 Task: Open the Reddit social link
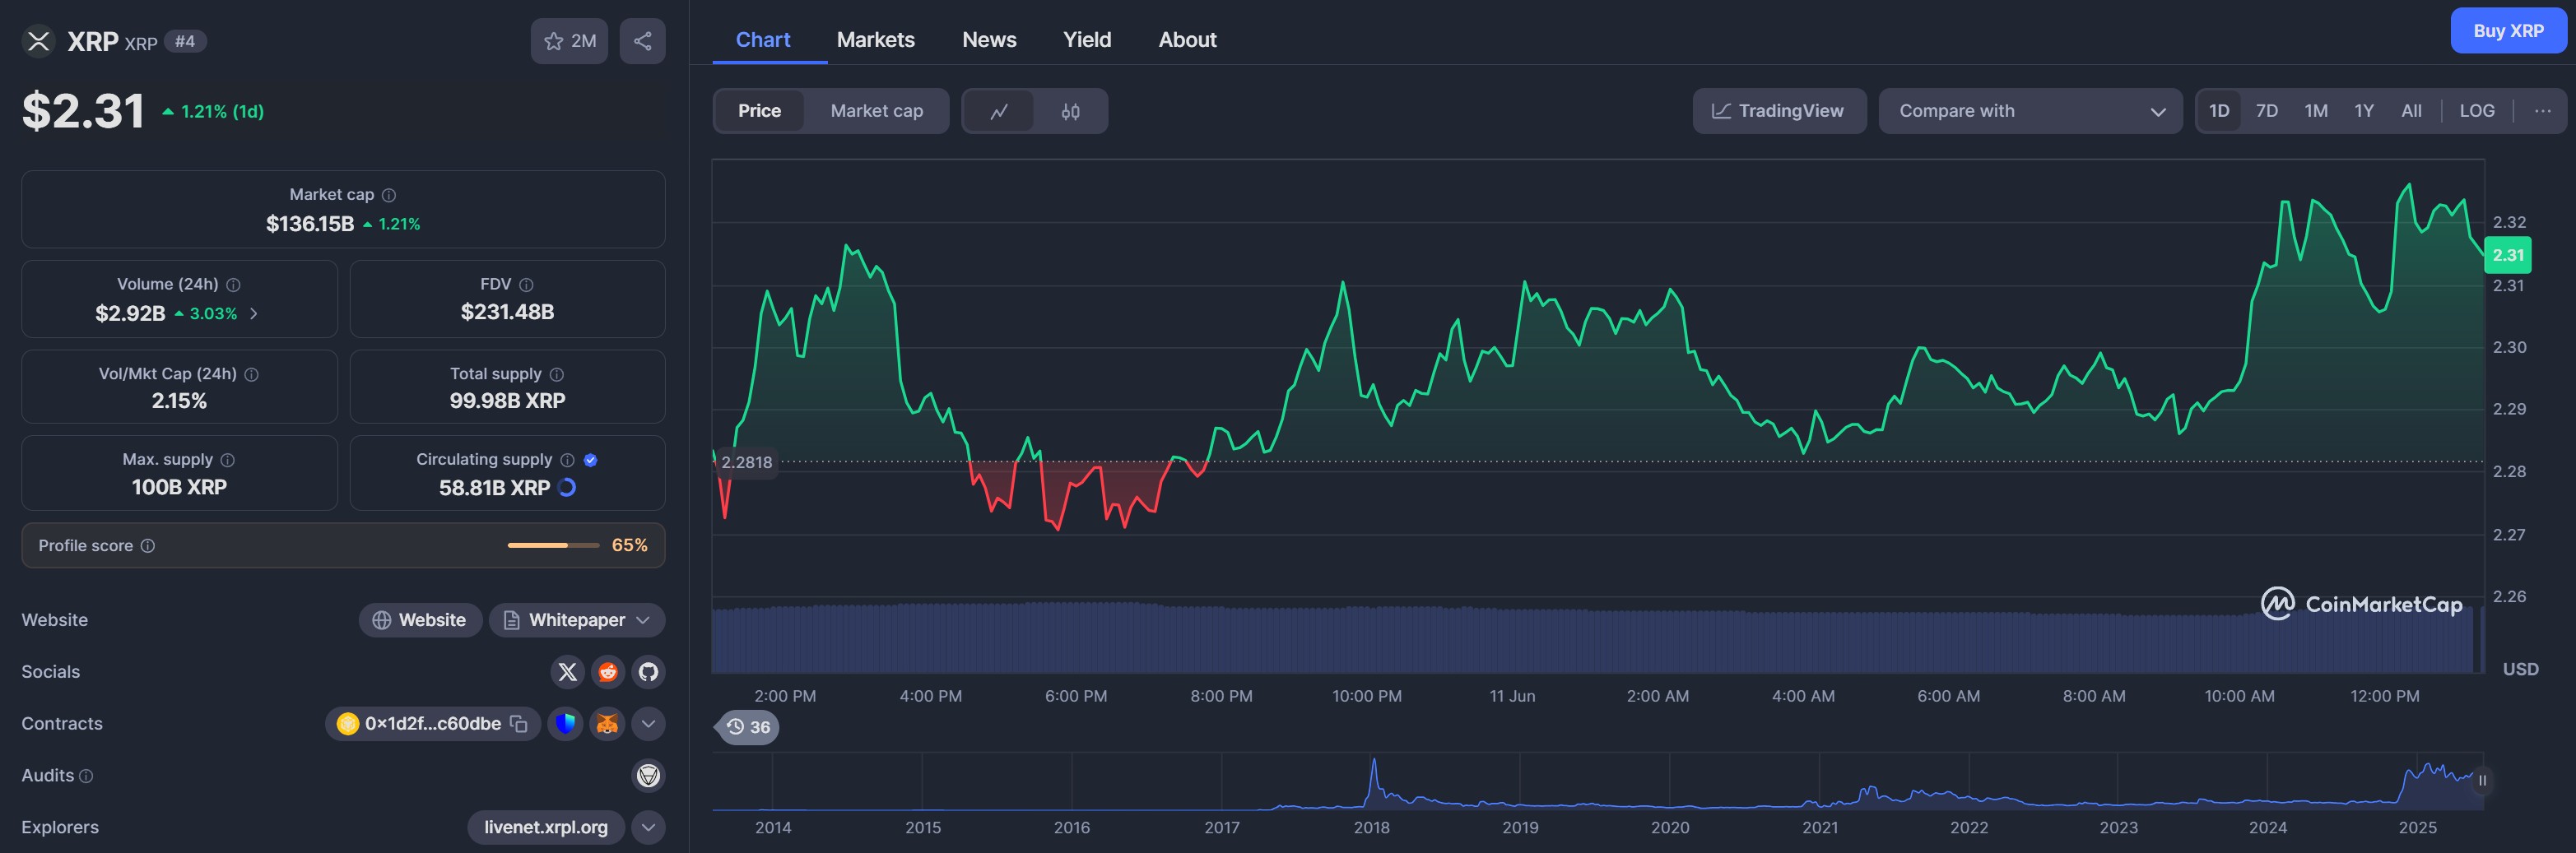(x=608, y=672)
